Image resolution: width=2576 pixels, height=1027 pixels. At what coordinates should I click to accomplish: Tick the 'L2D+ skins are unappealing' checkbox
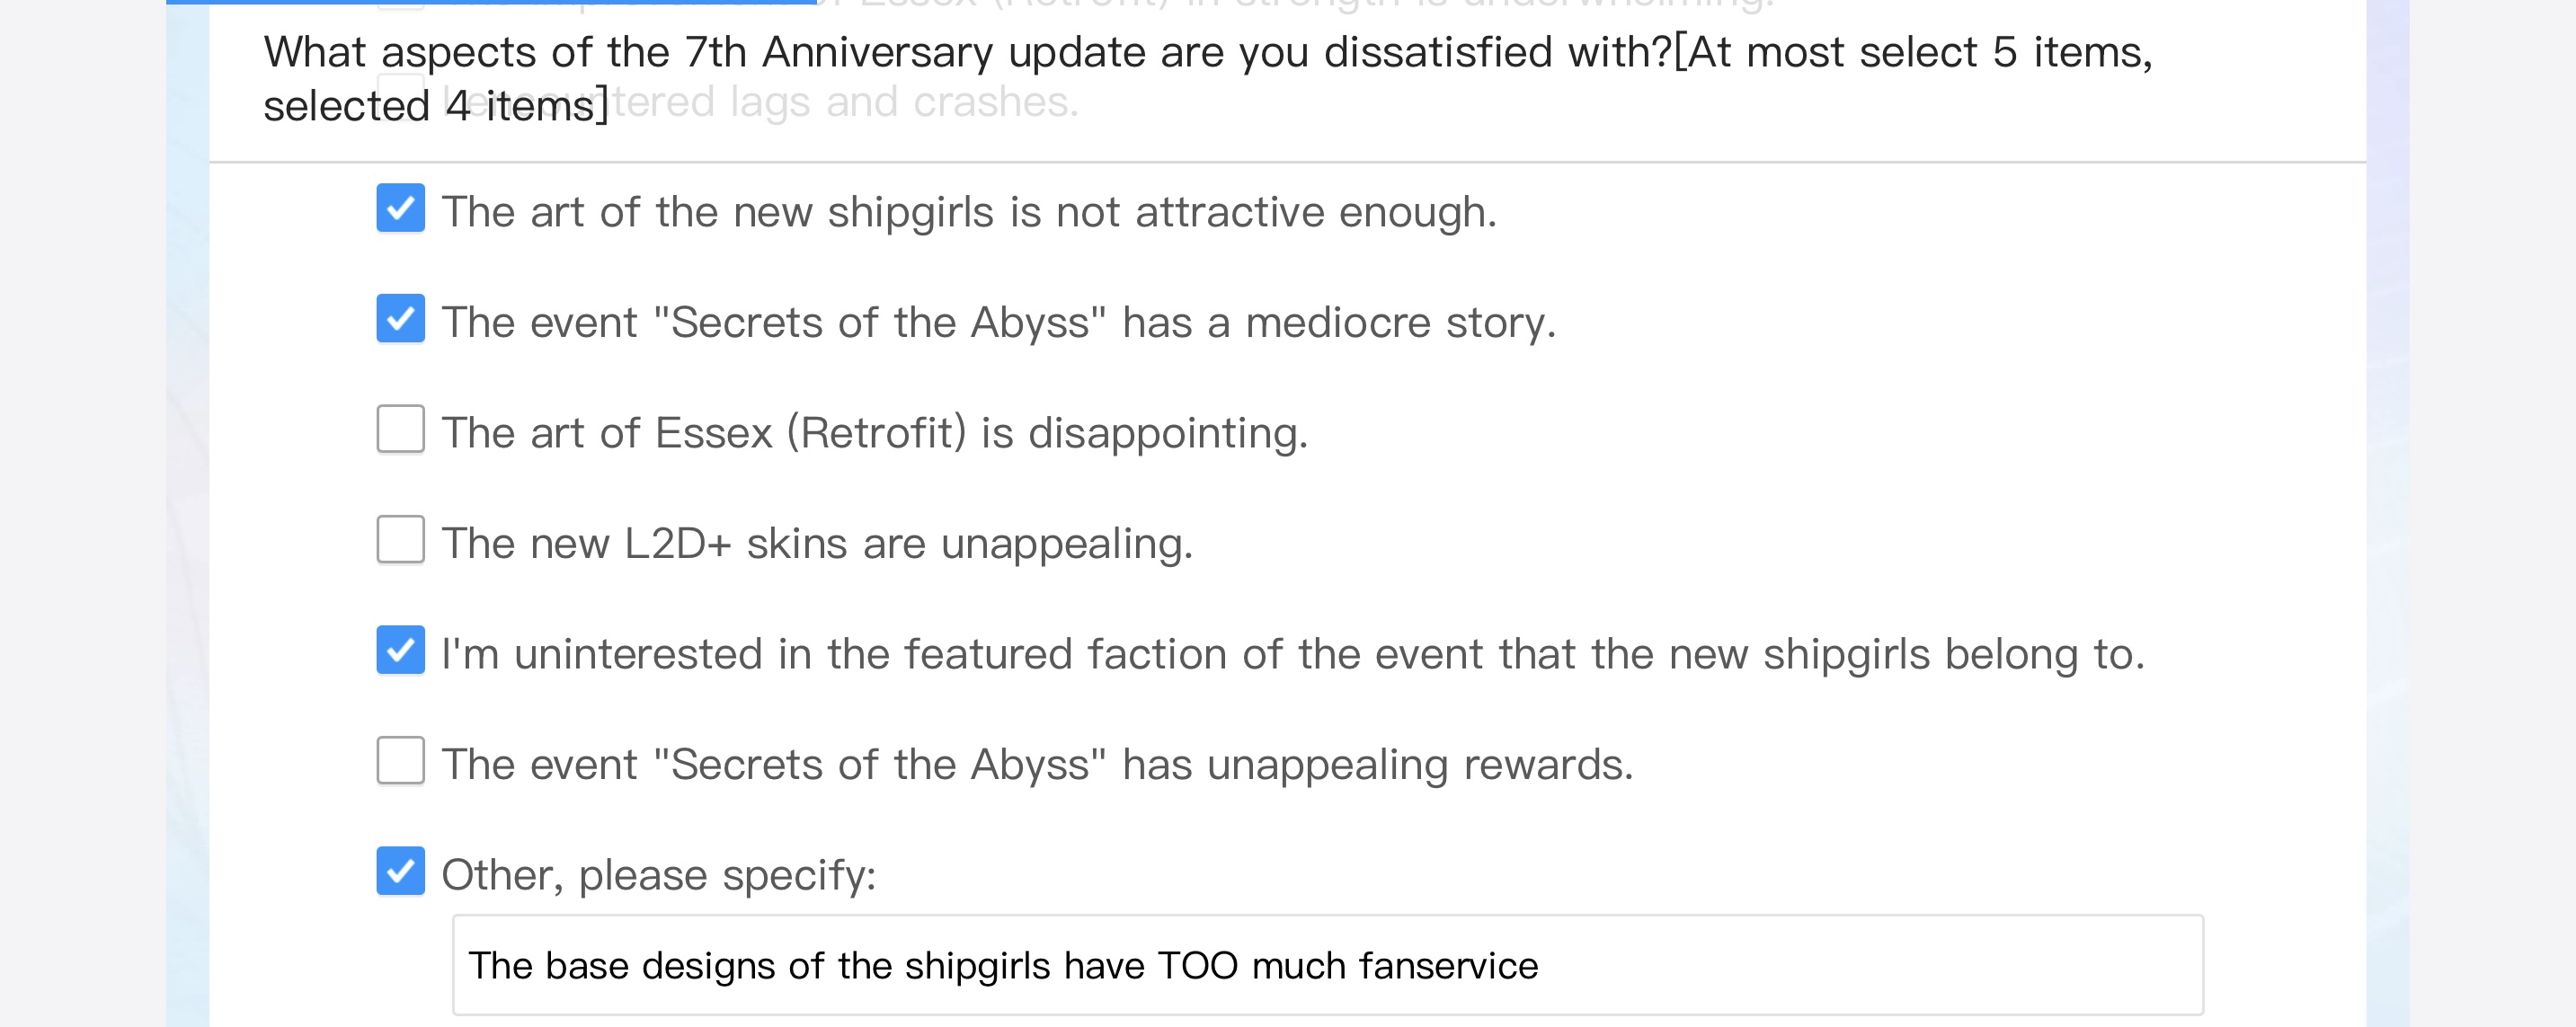click(x=400, y=540)
